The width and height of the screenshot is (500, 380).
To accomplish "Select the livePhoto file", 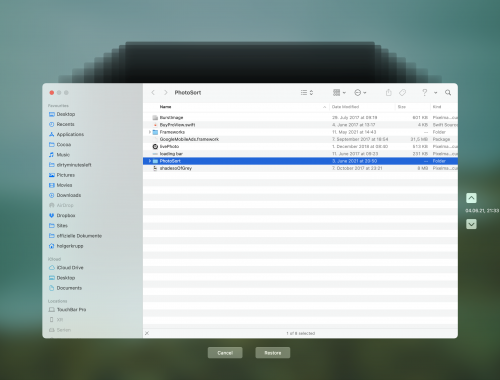I will [300, 147].
